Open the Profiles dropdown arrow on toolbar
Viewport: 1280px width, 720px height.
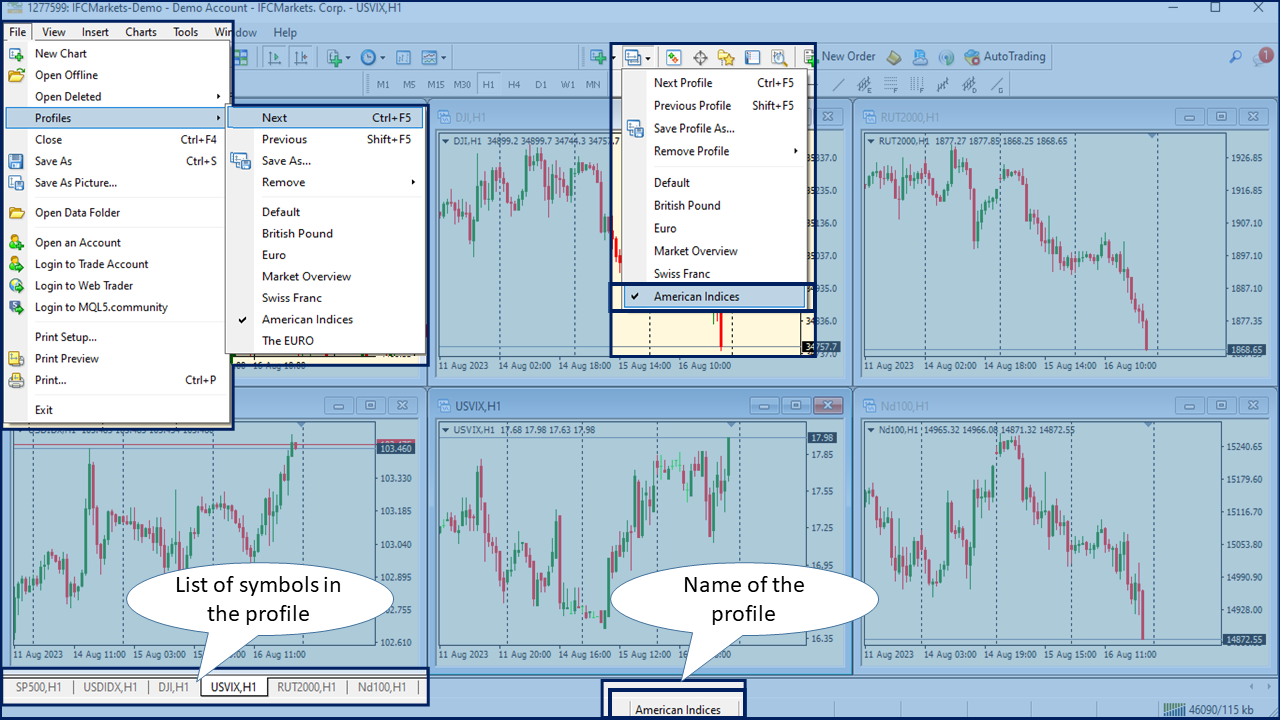tap(649, 57)
